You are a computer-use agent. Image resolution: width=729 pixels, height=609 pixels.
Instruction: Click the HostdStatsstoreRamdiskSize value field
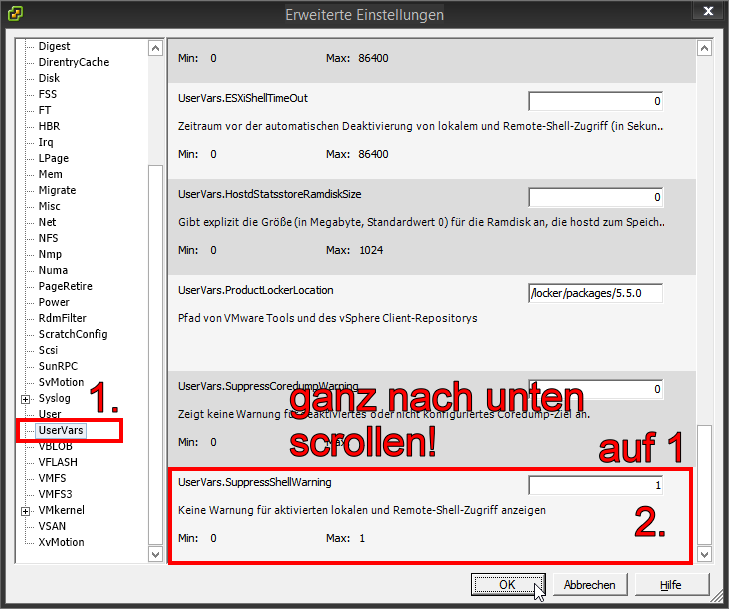pyautogui.click(x=595, y=197)
